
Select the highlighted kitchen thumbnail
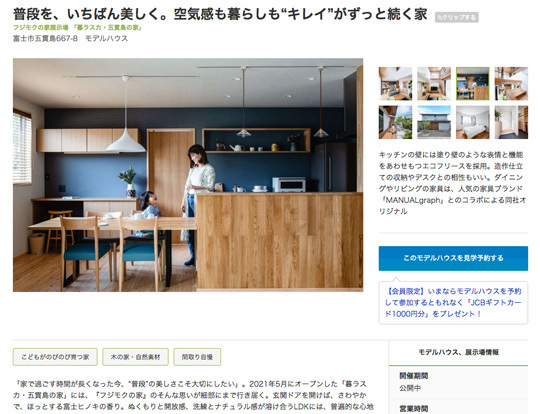(472, 84)
